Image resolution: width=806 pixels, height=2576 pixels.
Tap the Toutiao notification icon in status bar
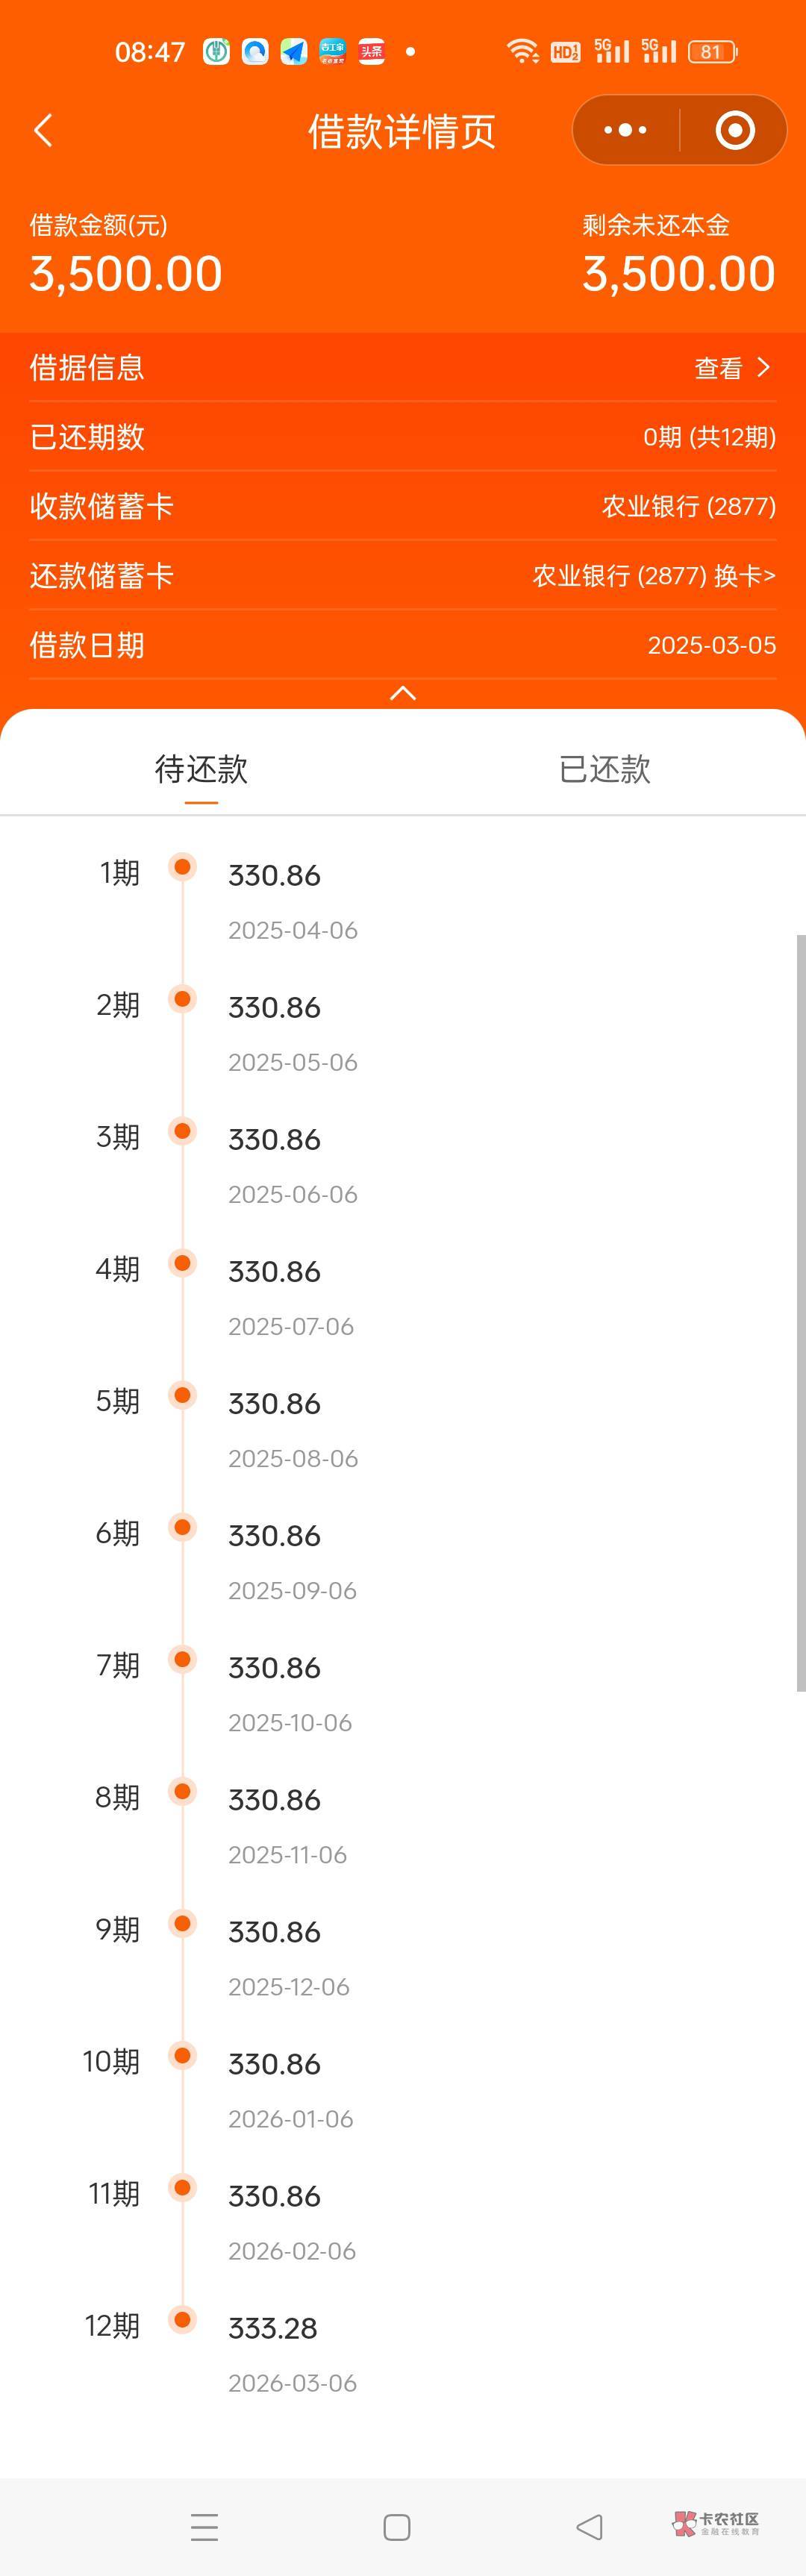[372, 52]
